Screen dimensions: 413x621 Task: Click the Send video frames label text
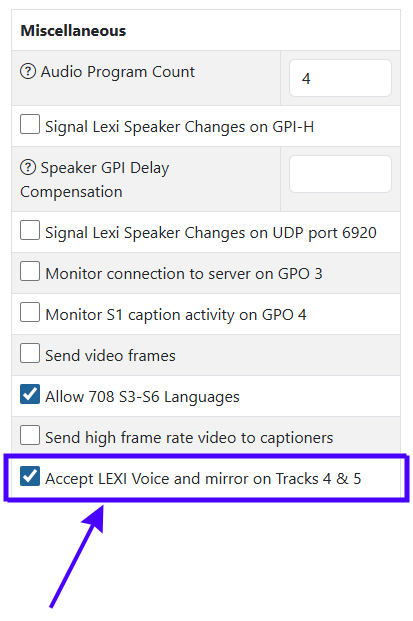pyautogui.click(x=110, y=356)
